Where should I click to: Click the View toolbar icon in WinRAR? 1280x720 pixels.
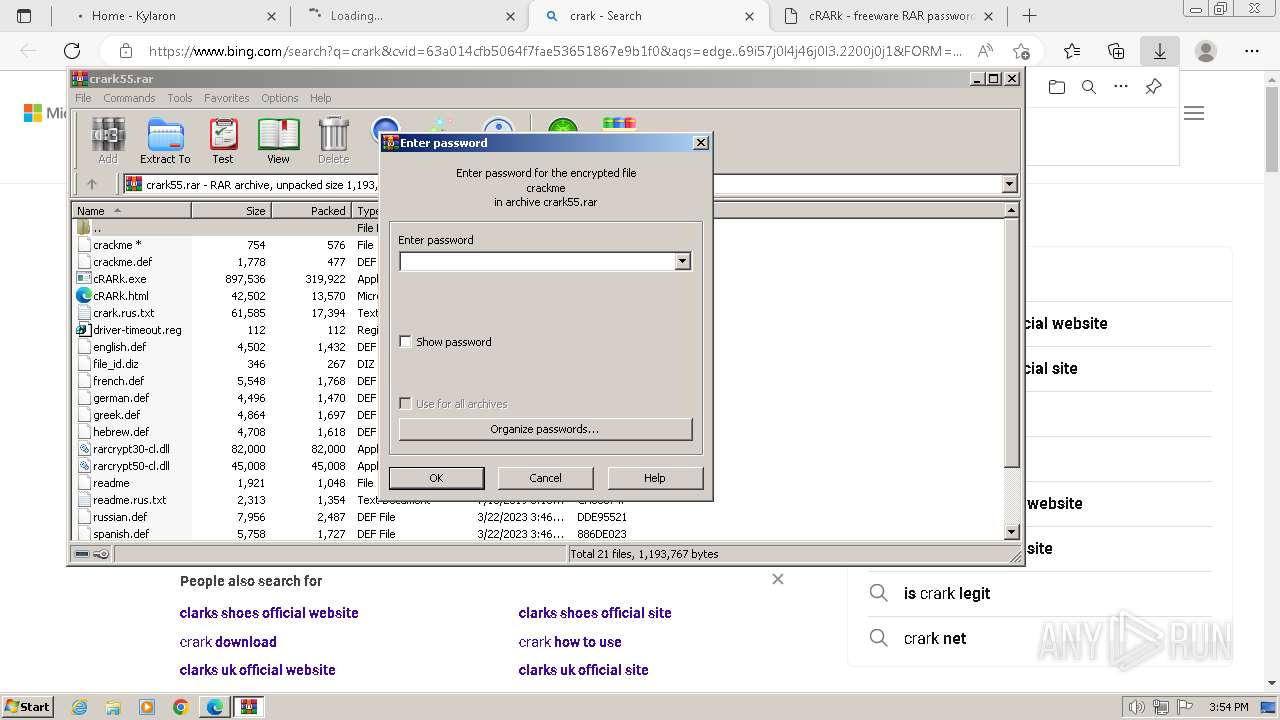tap(278, 140)
